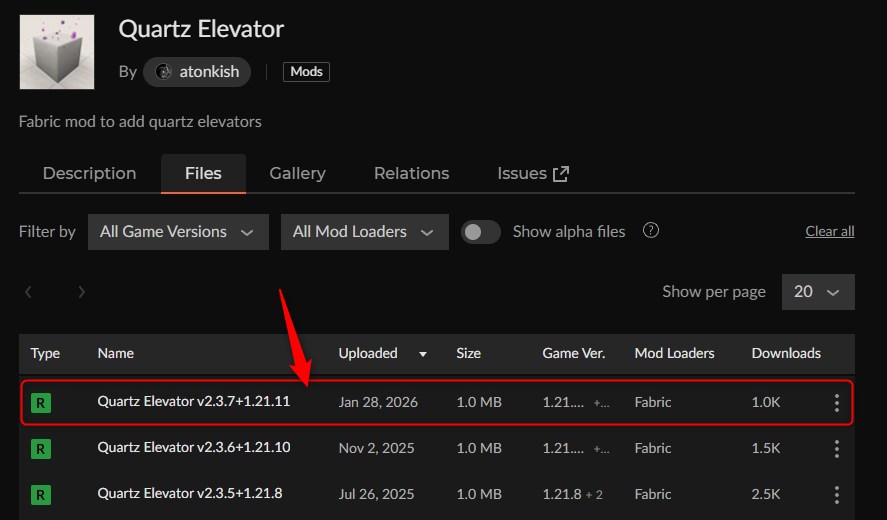Click the alpha files help question icon
This screenshot has width=887, height=520.
(651, 231)
